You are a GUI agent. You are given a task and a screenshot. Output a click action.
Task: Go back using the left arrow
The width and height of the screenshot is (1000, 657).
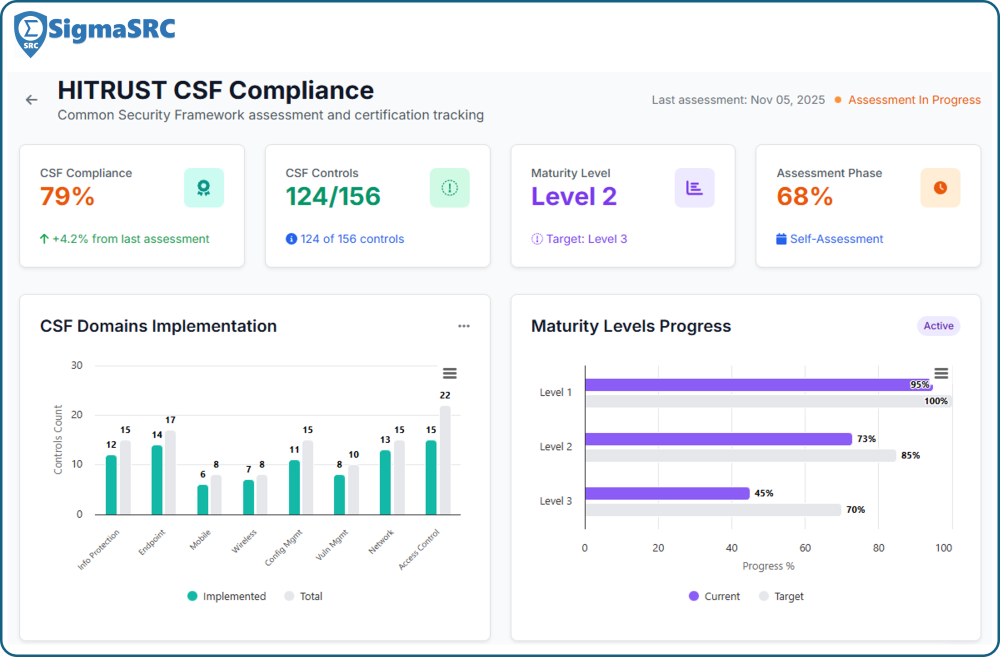(x=31, y=100)
